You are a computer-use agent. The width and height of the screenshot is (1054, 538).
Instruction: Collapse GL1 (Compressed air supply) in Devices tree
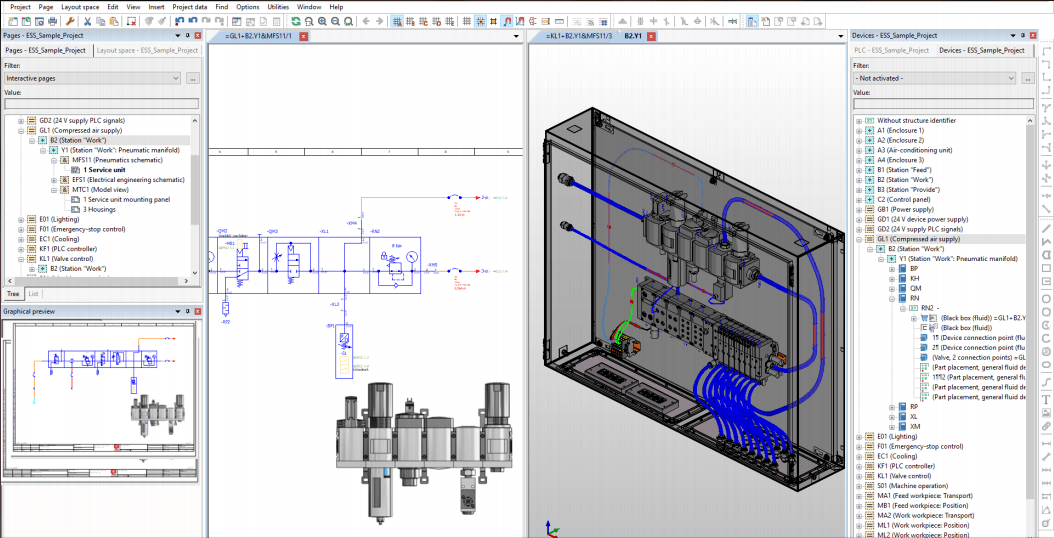coord(858,239)
